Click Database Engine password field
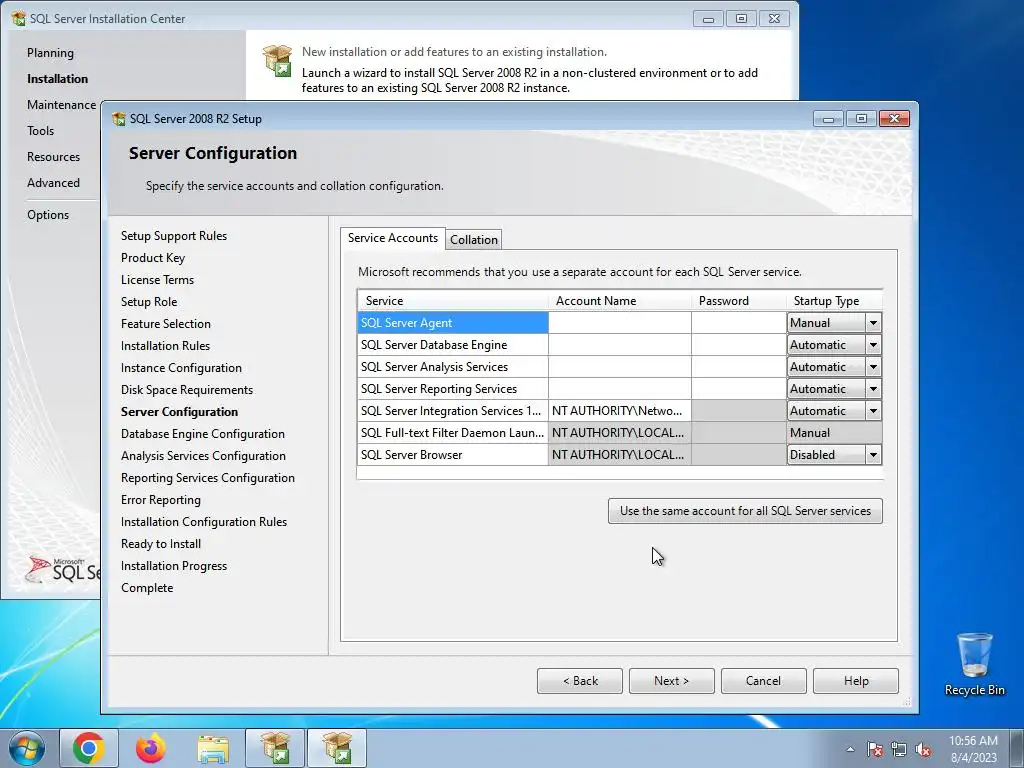Image resolution: width=1024 pixels, height=768 pixels. (x=739, y=345)
